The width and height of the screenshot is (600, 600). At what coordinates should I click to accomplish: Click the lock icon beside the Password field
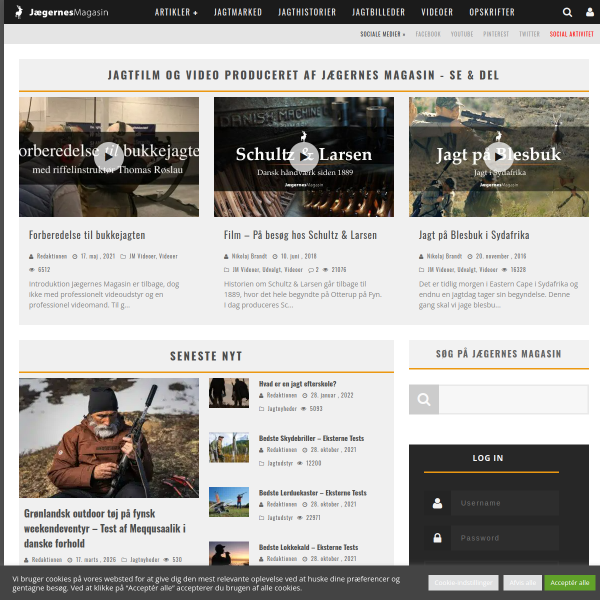tap(437, 538)
